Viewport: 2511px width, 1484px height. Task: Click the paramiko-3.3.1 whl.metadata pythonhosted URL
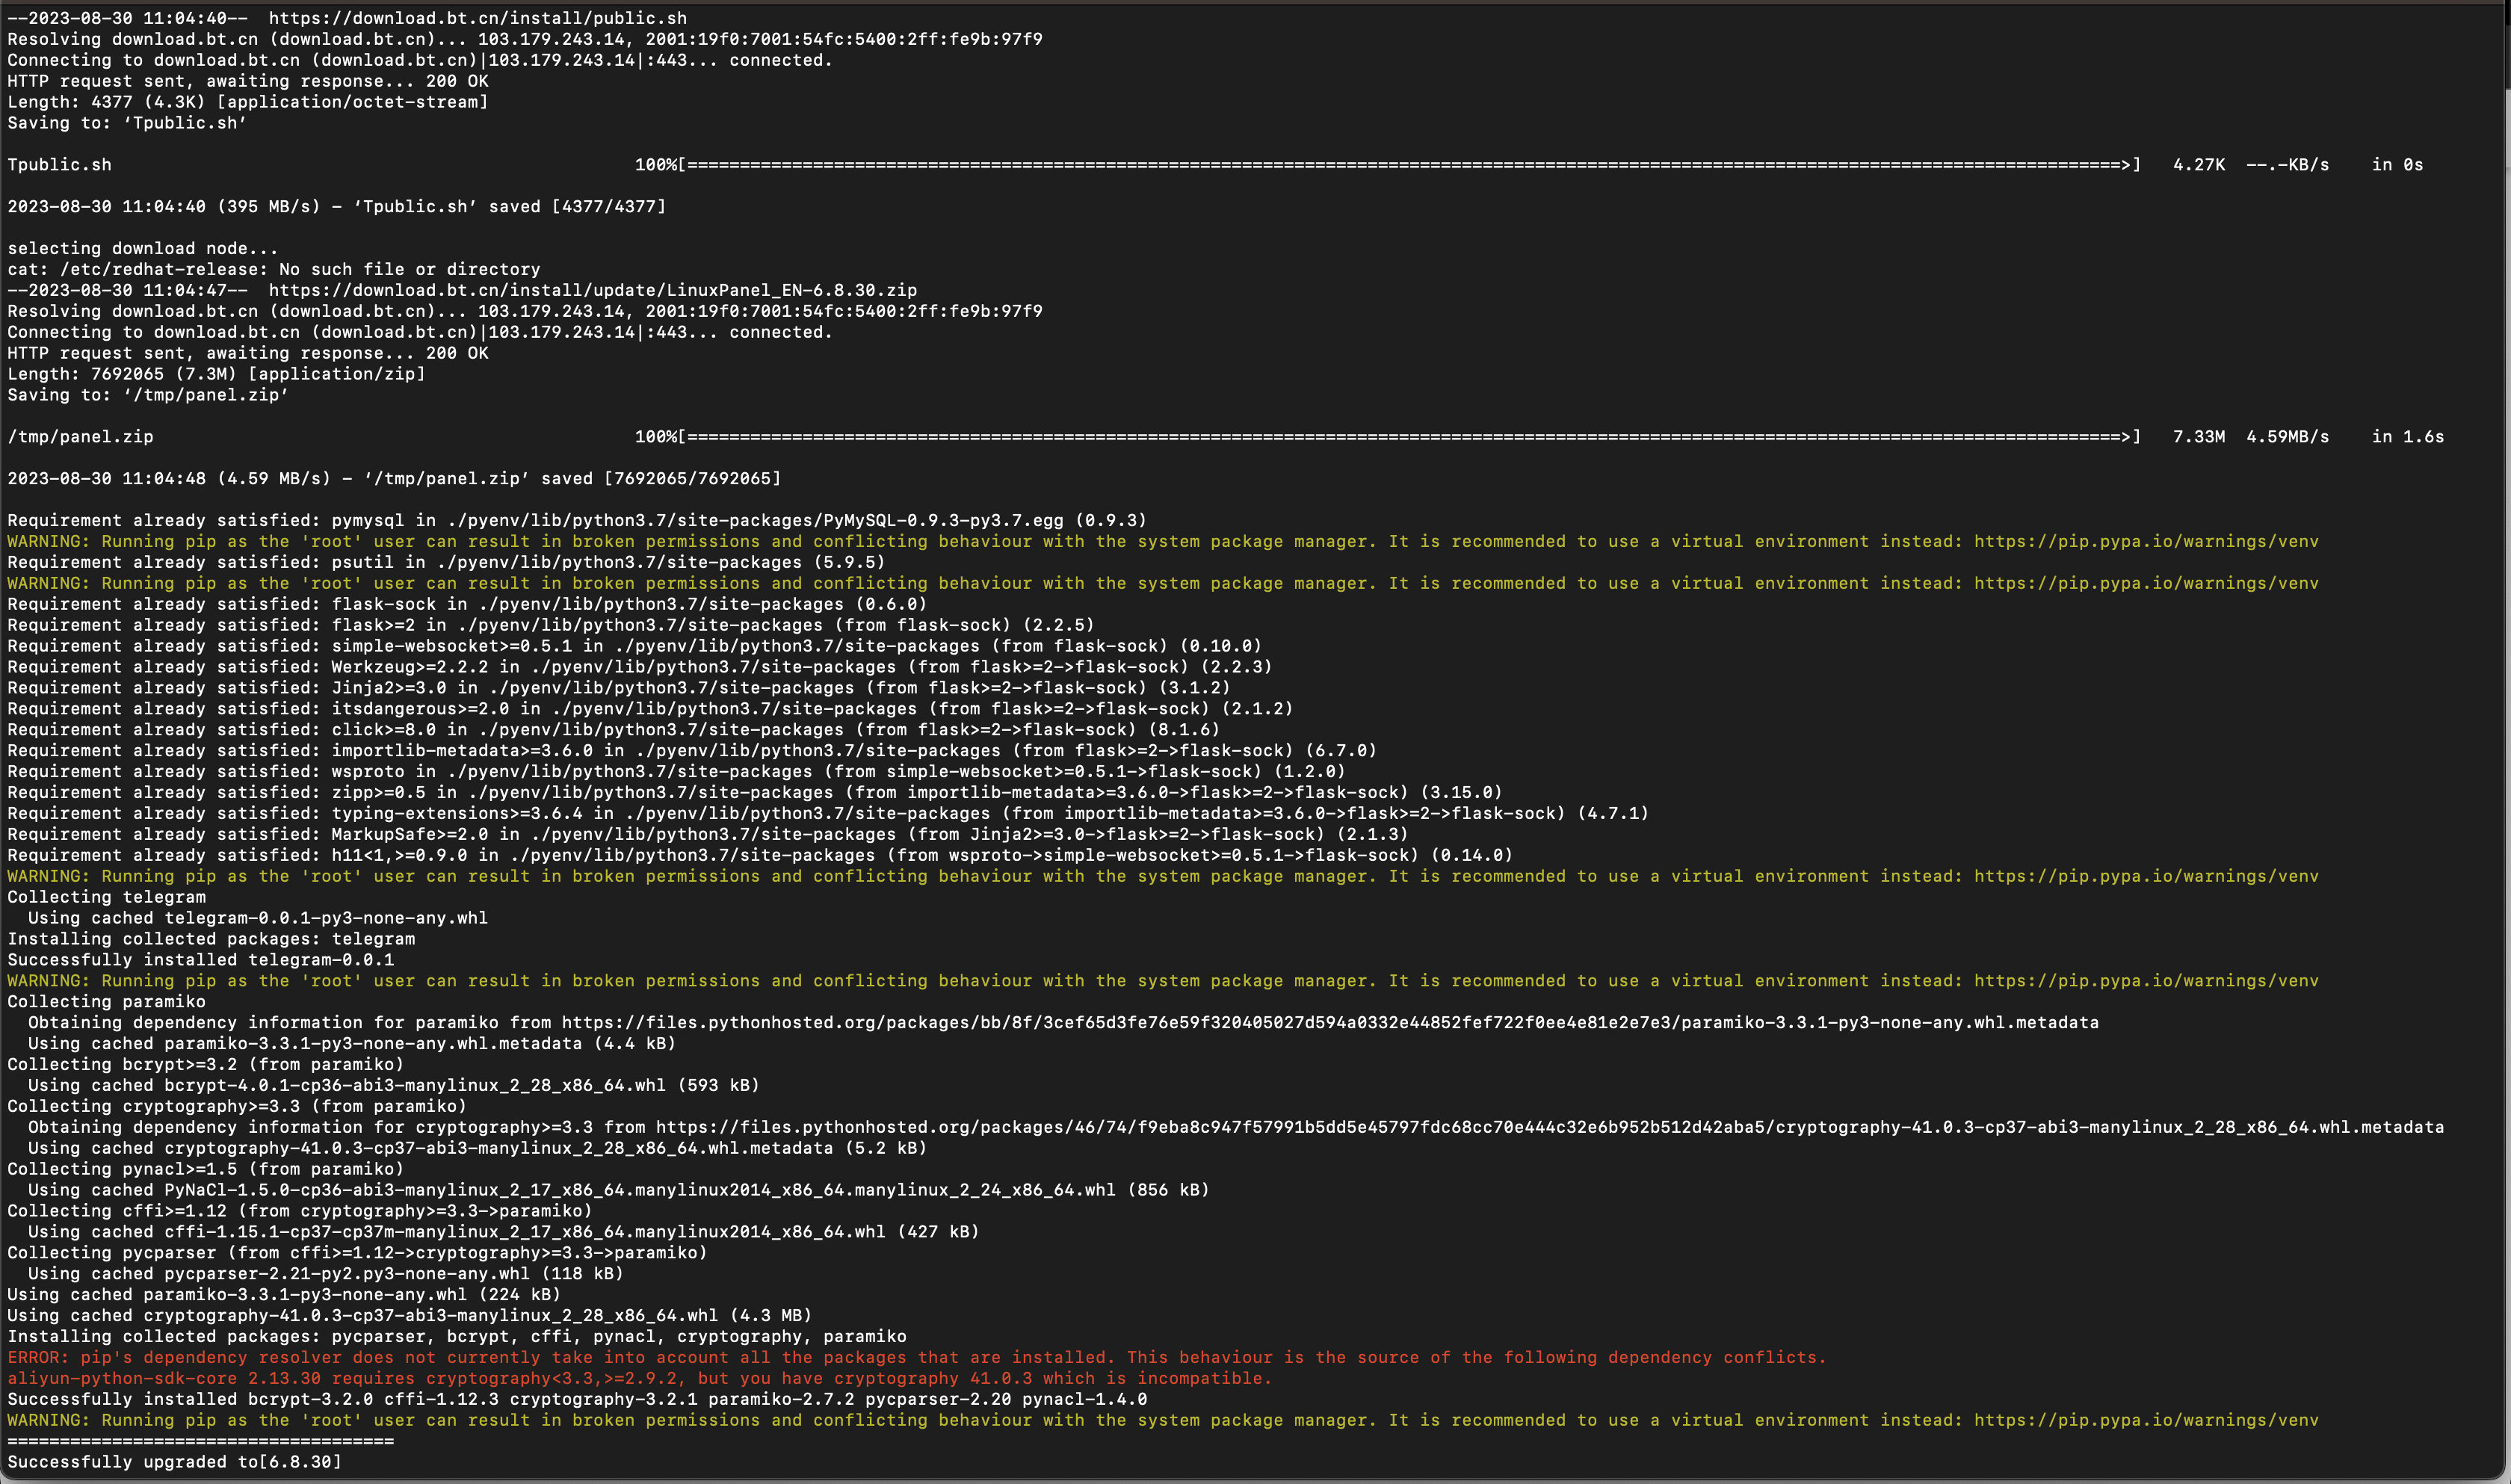[1329, 1022]
